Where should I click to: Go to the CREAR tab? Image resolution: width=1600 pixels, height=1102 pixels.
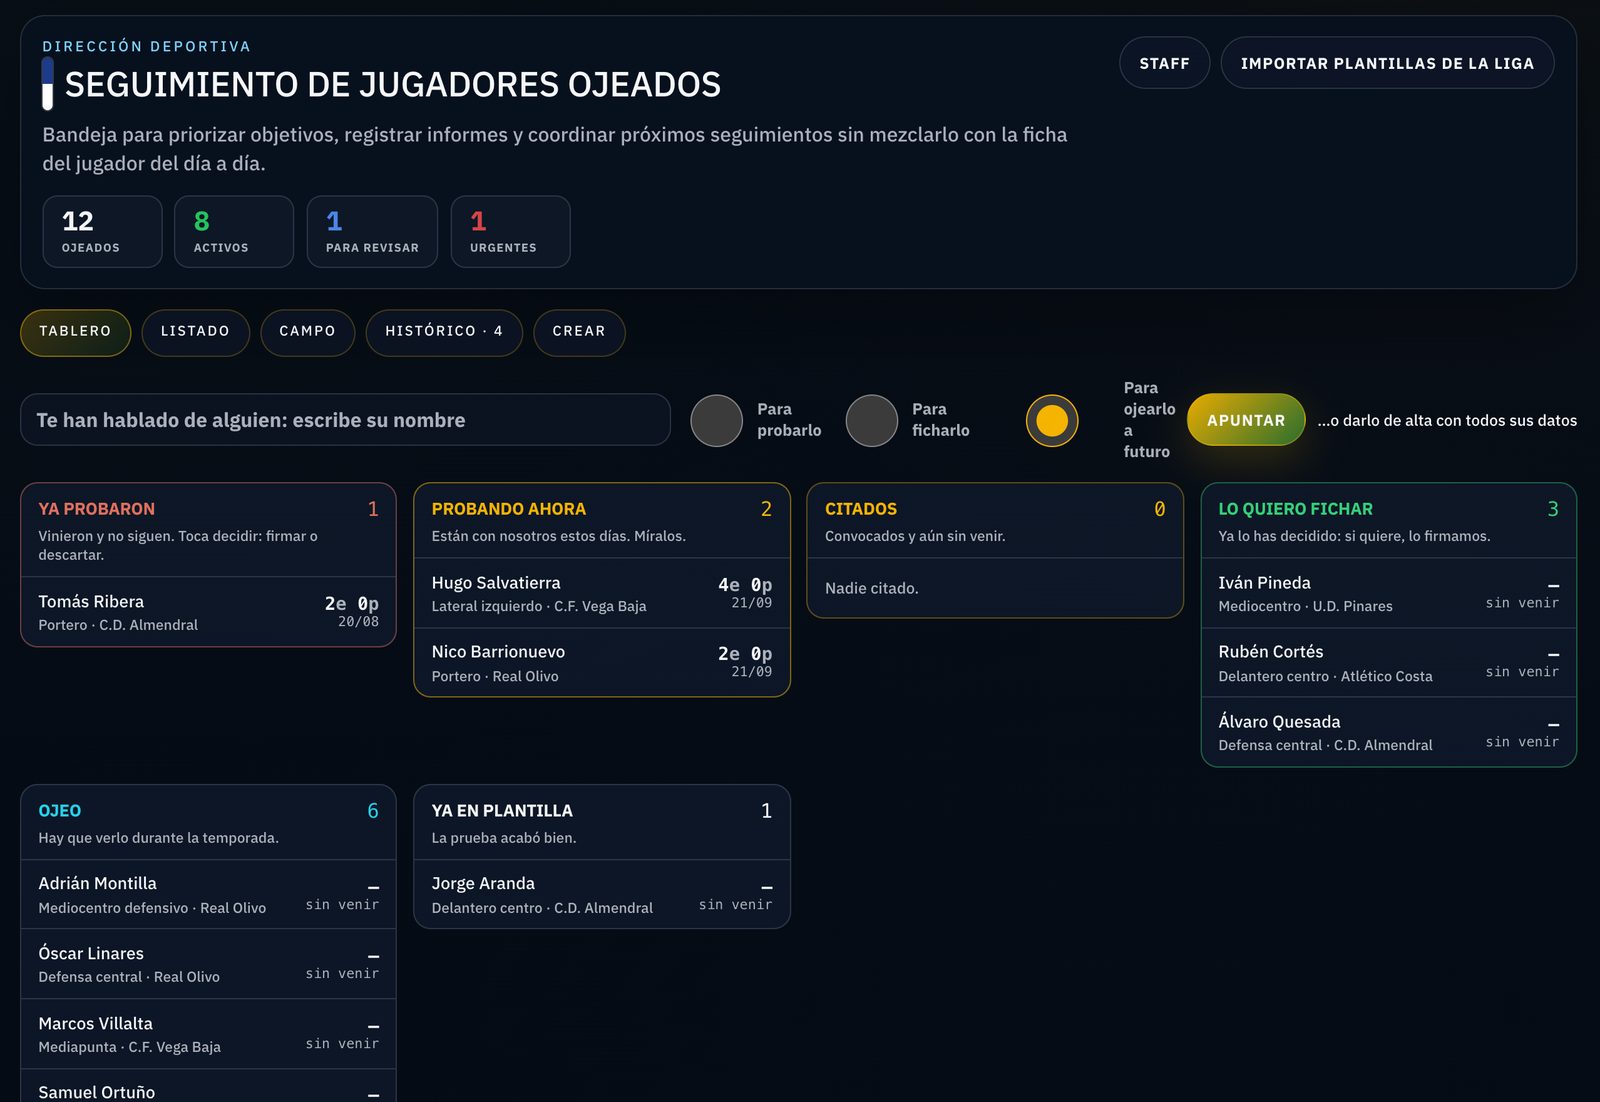(x=579, y=332)
